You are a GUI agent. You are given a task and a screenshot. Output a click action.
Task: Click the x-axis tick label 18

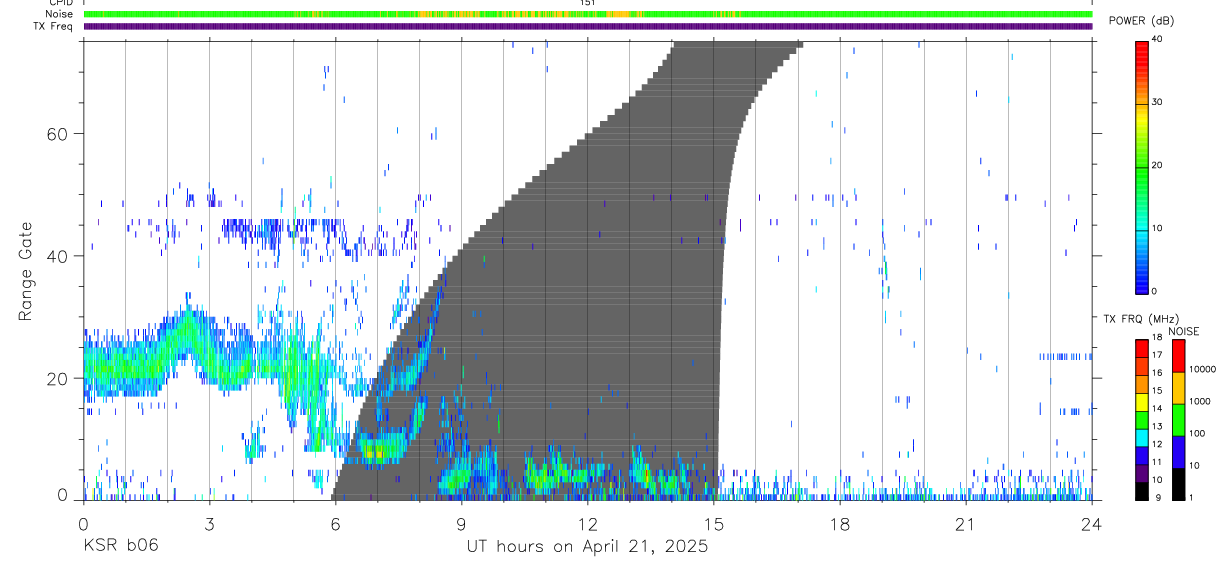coord(839,523)
